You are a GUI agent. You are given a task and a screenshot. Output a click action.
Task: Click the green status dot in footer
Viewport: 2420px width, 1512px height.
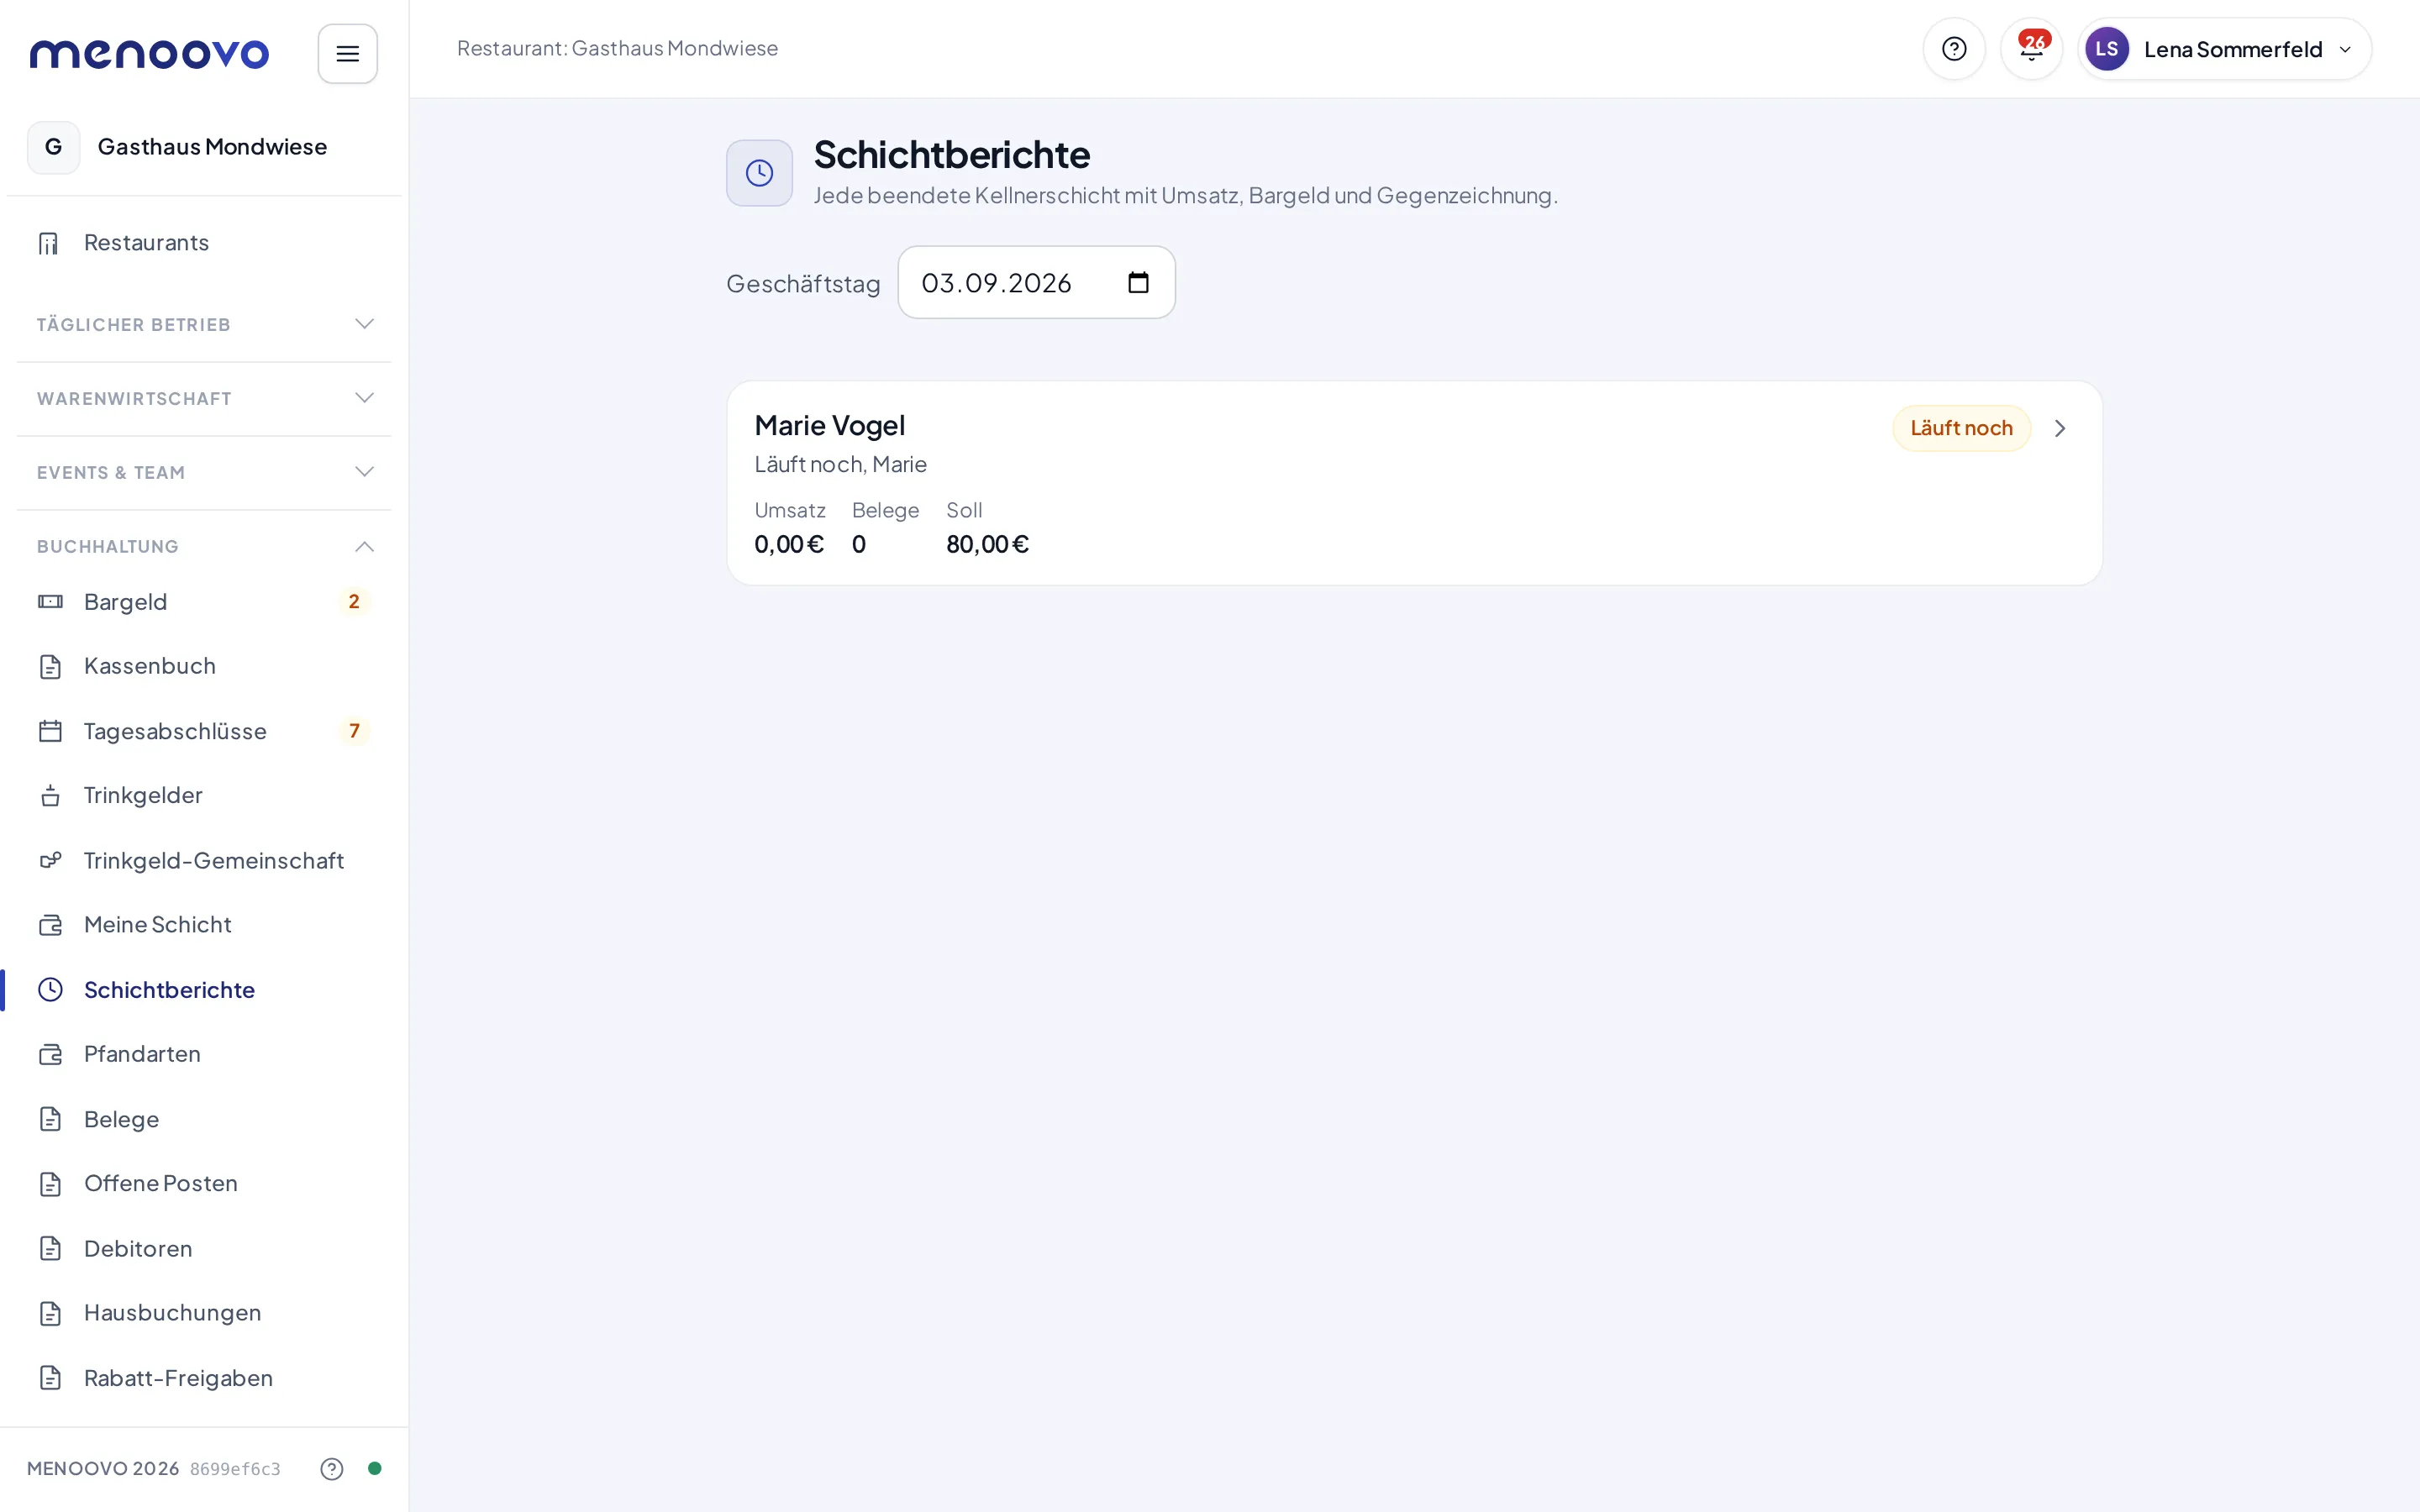[x=374, y=1468]
